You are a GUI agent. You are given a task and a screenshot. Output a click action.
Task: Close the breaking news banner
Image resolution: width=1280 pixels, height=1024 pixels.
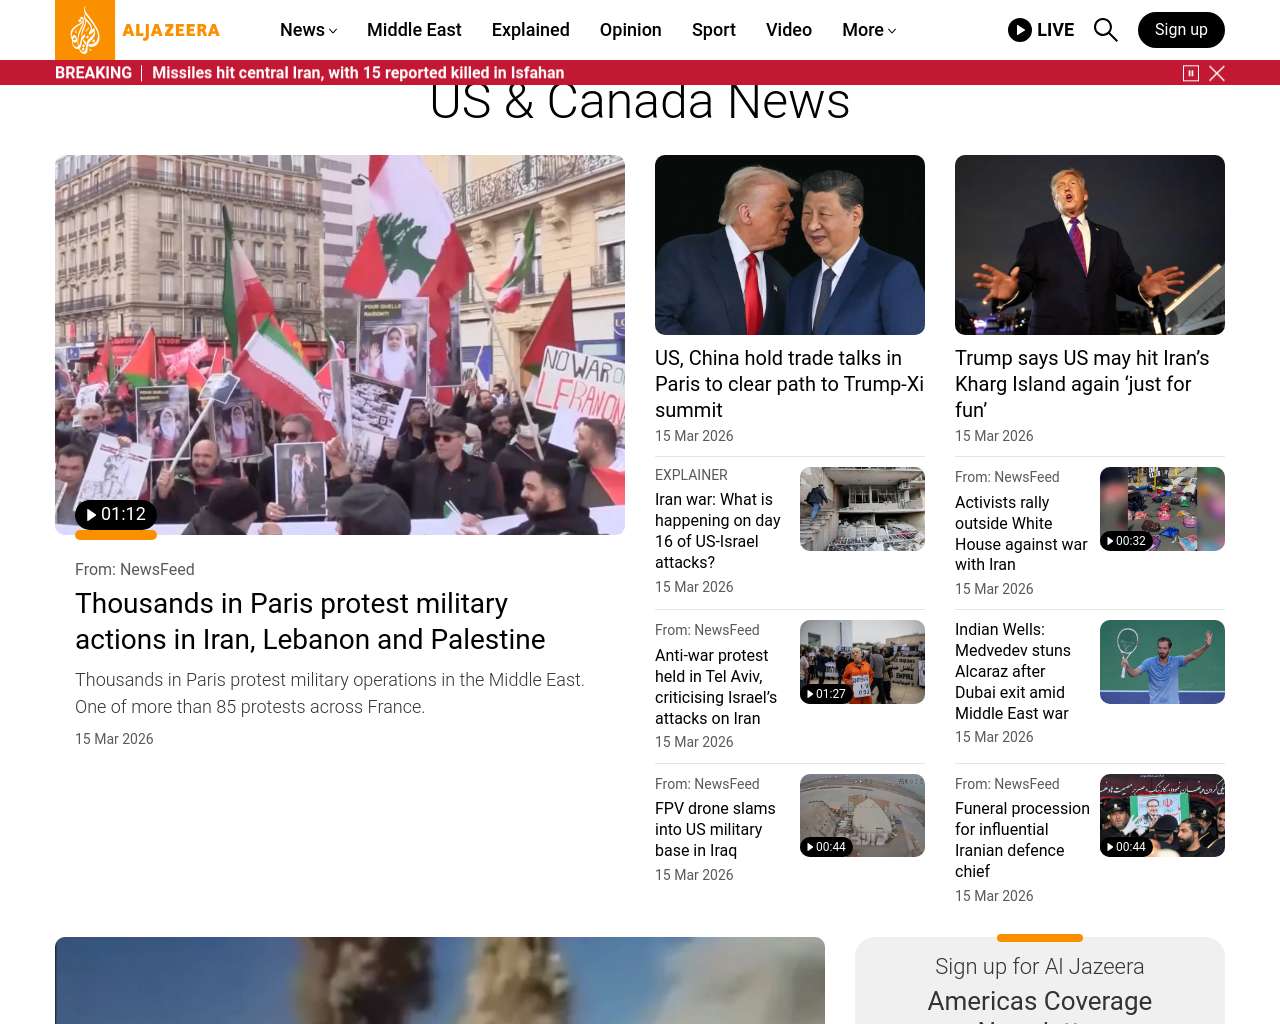tap(1217, 73)
